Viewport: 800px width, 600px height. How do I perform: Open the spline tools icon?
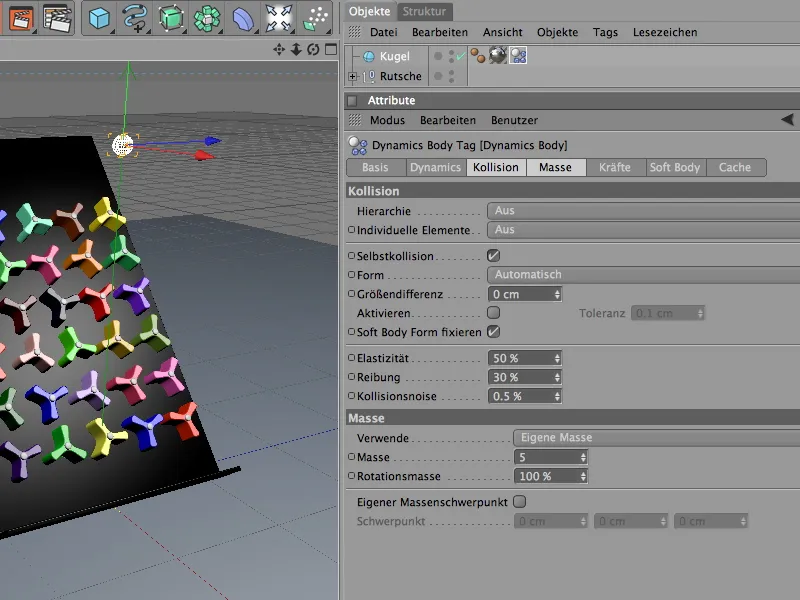point(134,17)
